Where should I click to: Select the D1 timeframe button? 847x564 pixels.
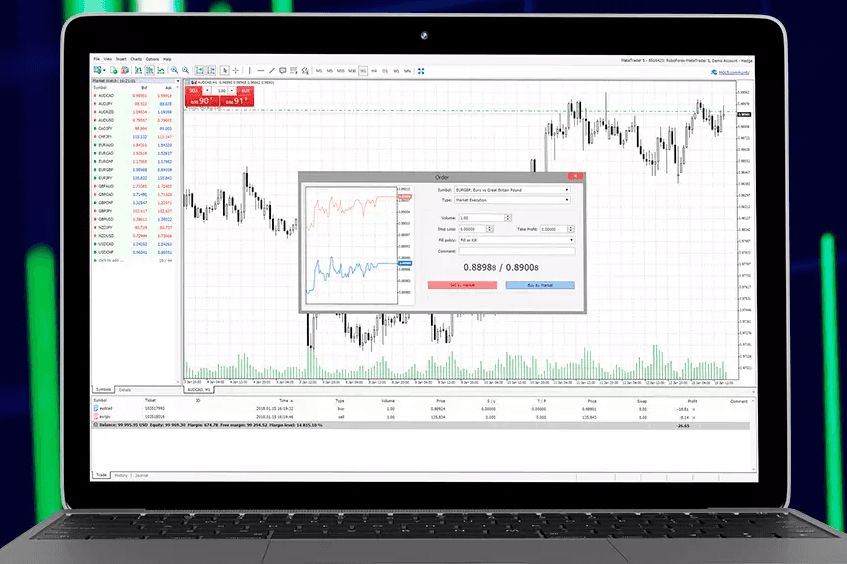pos(385,71)
